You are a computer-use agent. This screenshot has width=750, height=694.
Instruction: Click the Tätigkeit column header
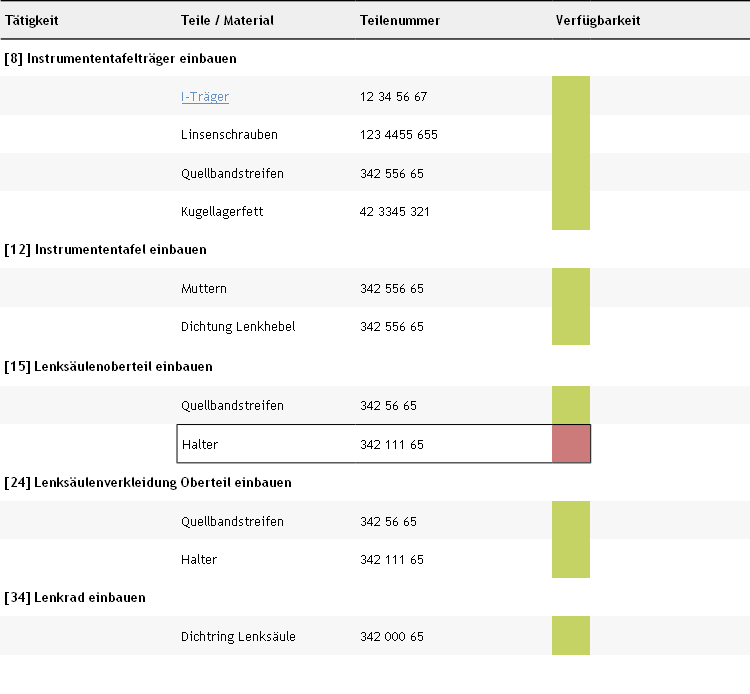point(33,20)
